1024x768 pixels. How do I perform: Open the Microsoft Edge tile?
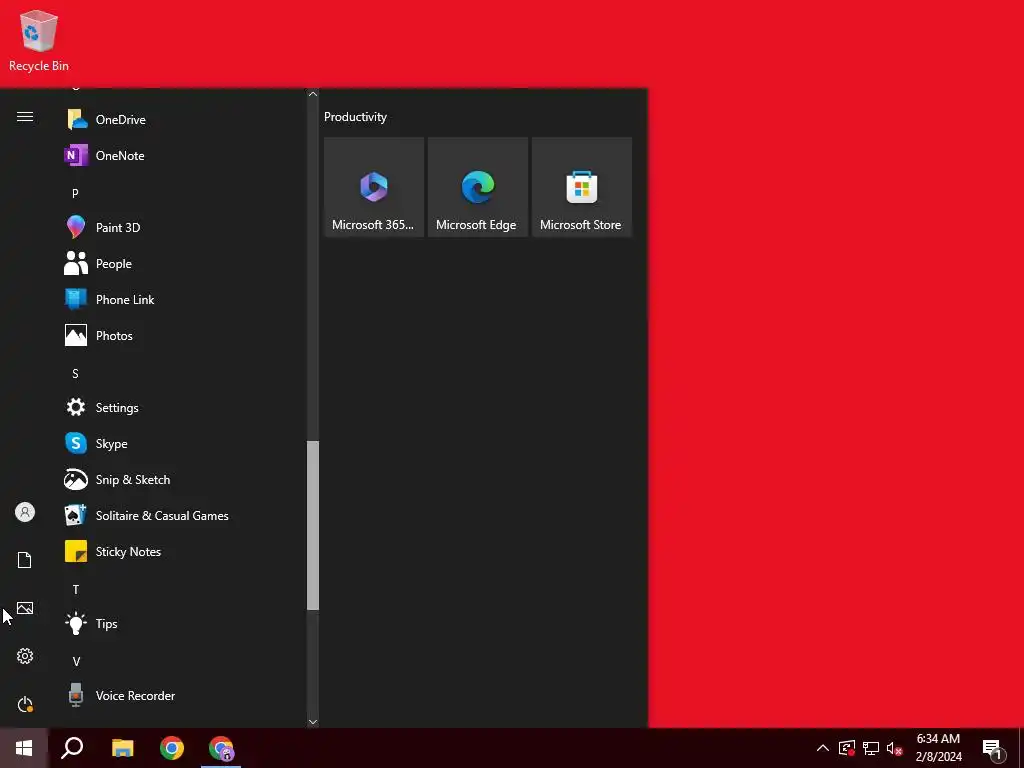click(x=477, y=187)
